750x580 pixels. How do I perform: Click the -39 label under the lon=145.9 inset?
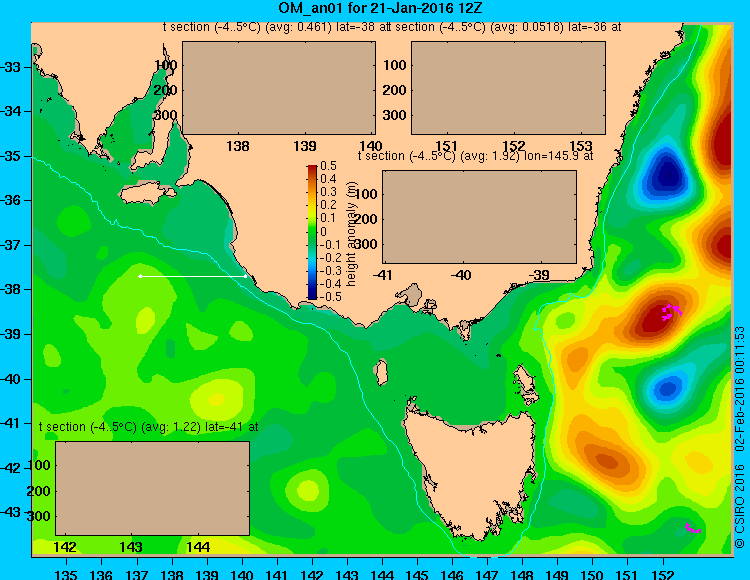[x=540, y=275]
